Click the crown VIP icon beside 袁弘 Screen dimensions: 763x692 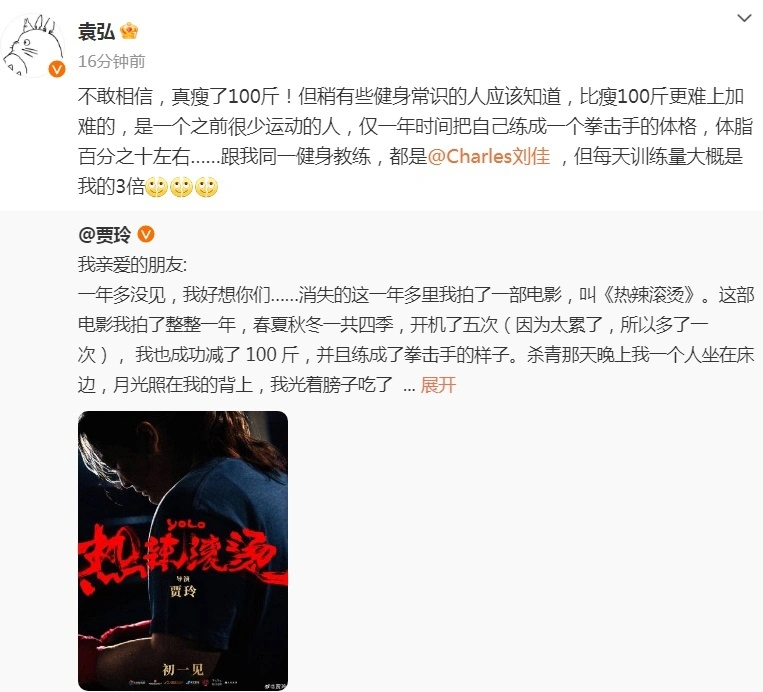tap(129, 32)
